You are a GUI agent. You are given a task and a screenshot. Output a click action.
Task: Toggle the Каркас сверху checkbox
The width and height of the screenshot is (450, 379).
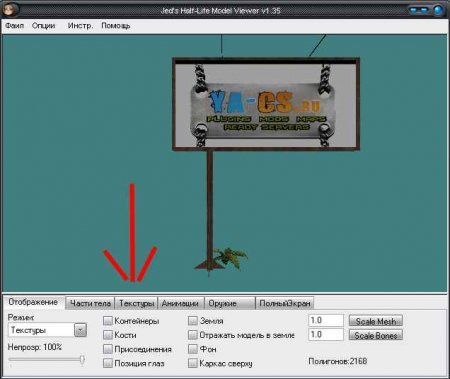tap(193, 363)
